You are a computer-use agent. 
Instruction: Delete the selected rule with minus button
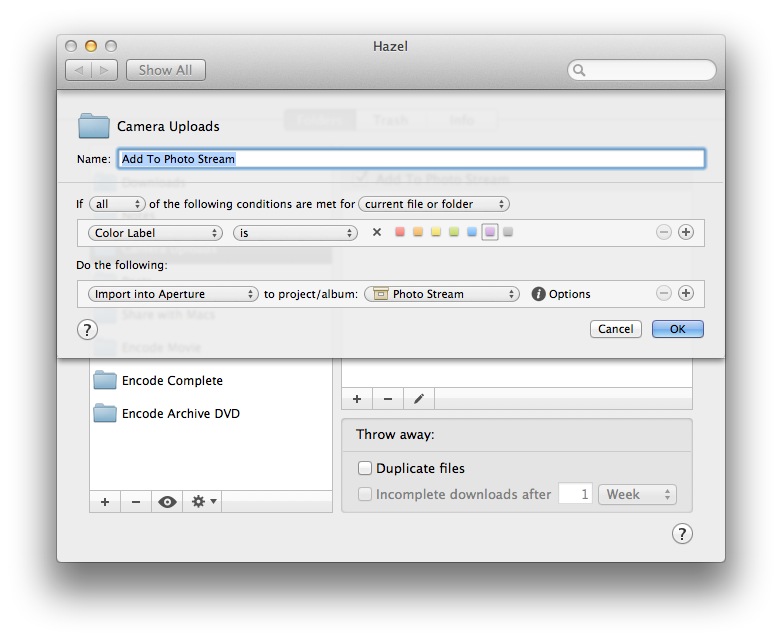tap(388, 399)
